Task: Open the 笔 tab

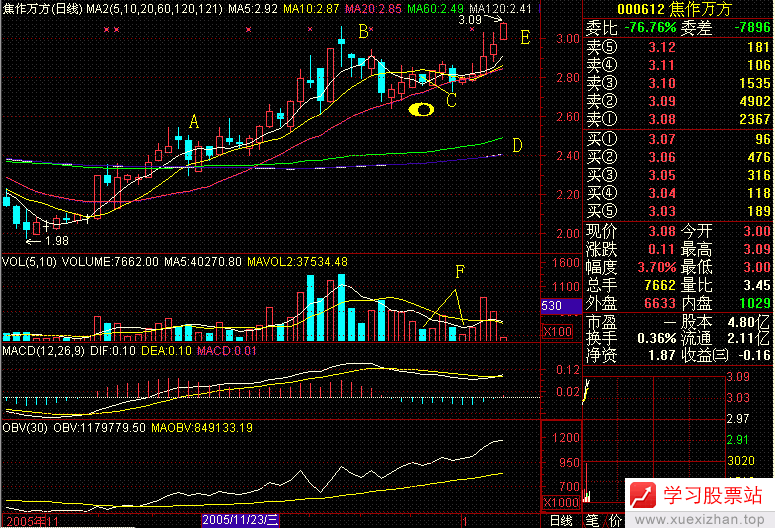Action: [x=592, y=521]
